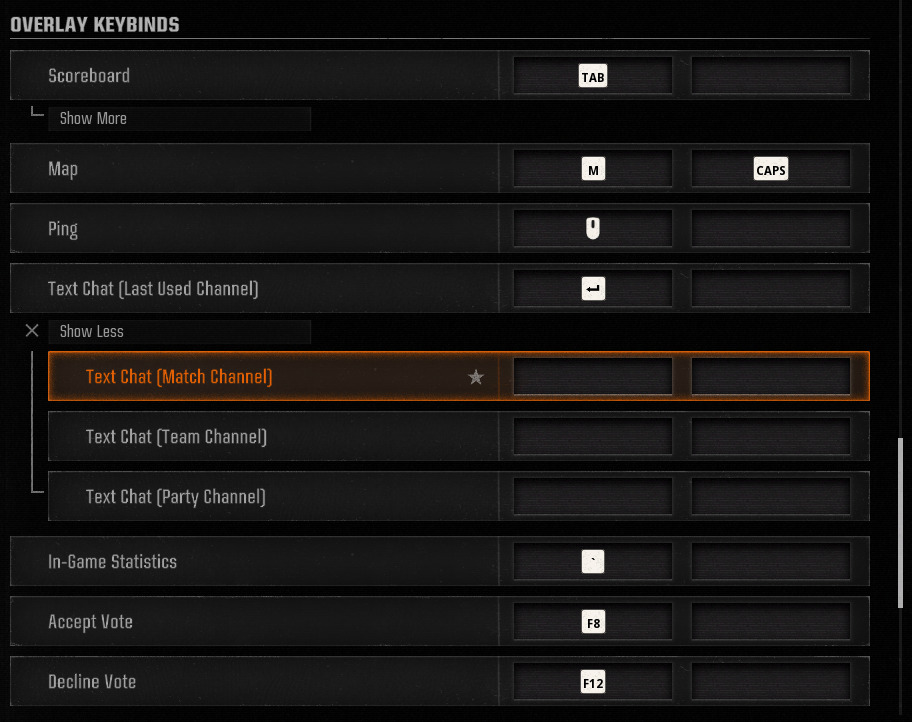Image resolution: width=912 pixels, height=722 pixels.
Task: Click the tilde key for In-Game Statistics
Action: pos(592,561)
